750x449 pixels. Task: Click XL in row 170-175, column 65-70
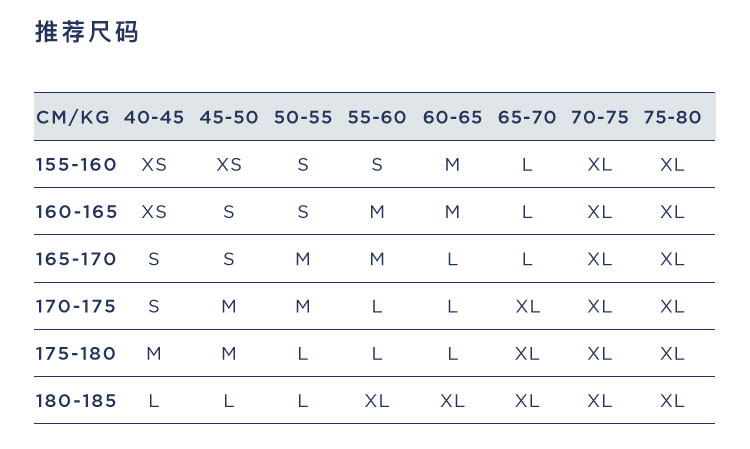pos(527,307)
